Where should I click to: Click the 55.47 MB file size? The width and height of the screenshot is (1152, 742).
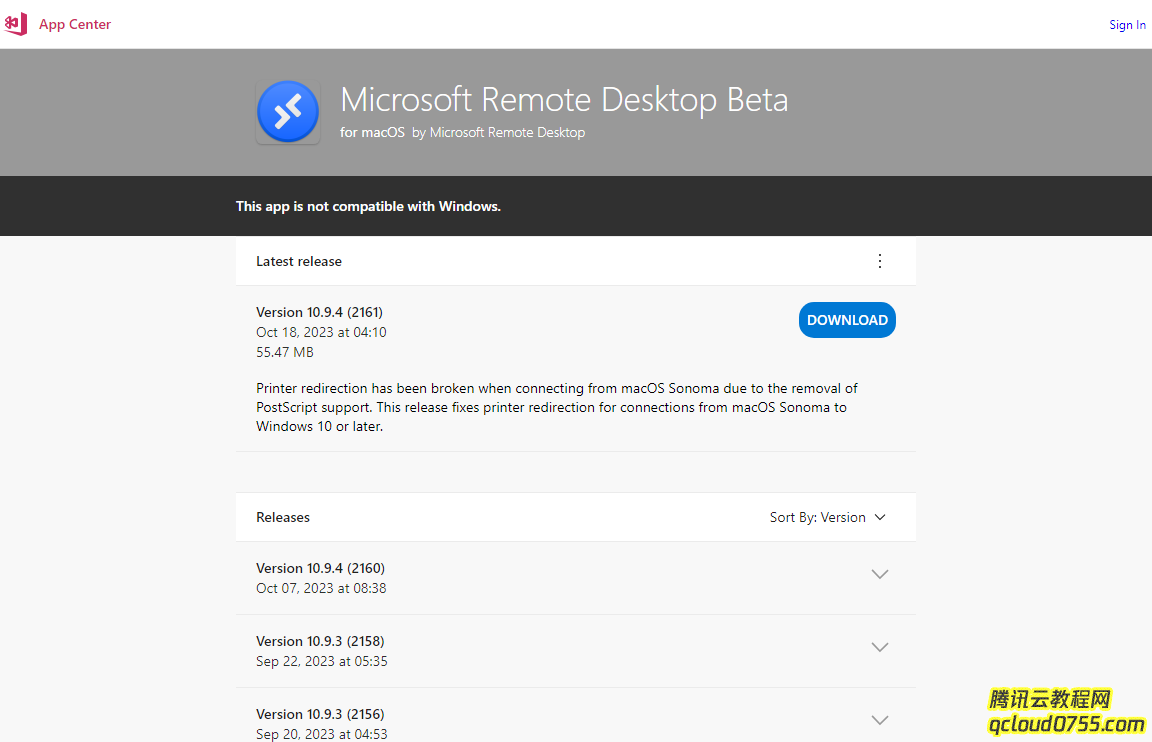pos(284,352)
